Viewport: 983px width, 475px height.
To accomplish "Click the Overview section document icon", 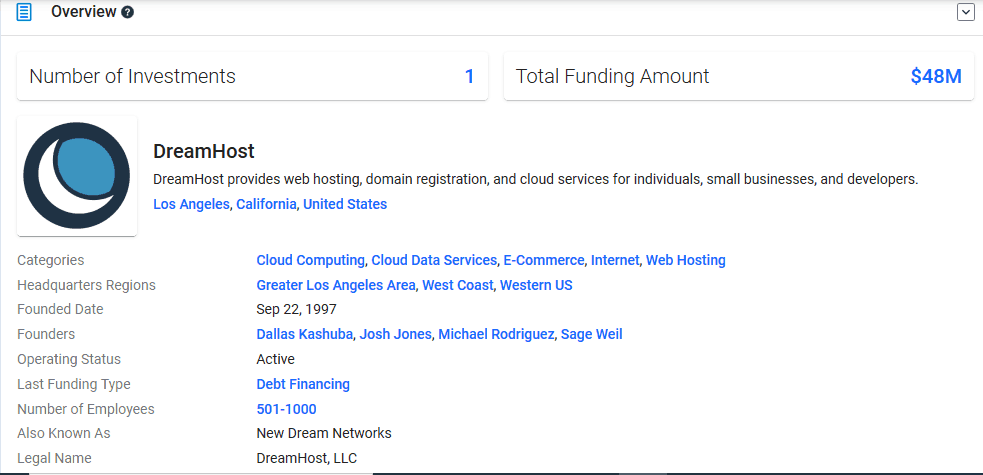I will 24,12.
